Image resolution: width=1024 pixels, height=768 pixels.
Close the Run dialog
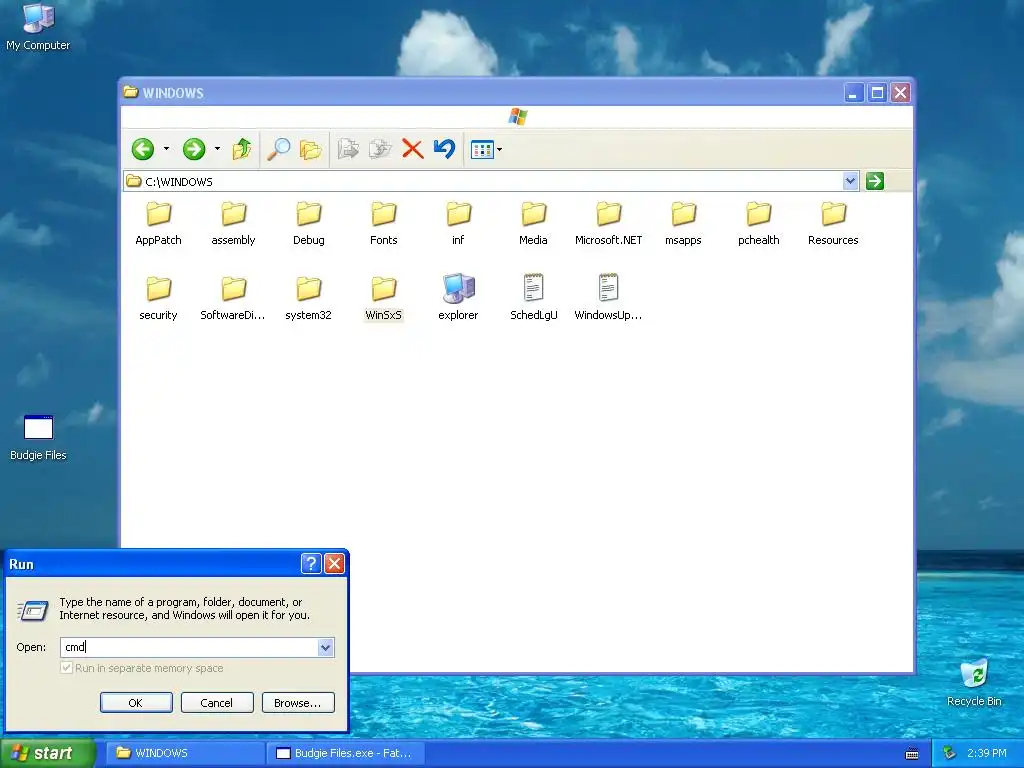coord(334,564)
